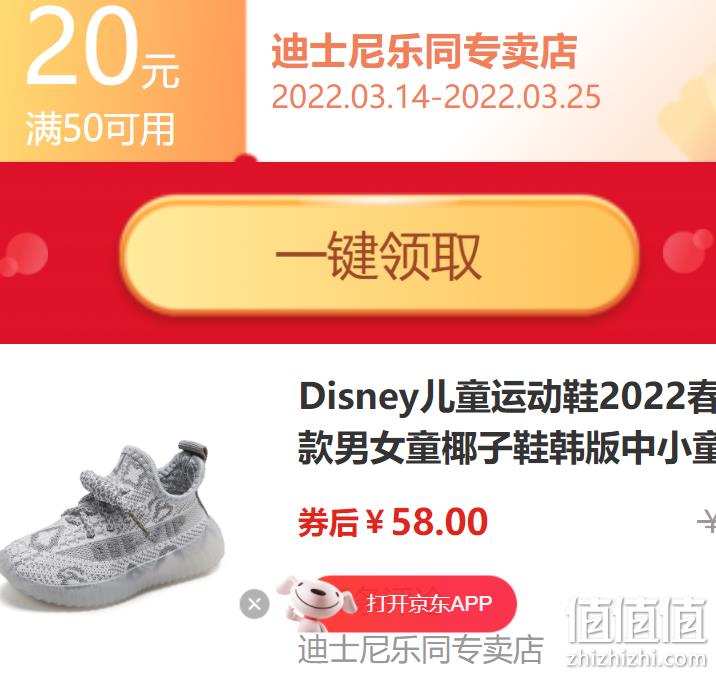Click the zhizhizhi.com watermark logo

636,659
